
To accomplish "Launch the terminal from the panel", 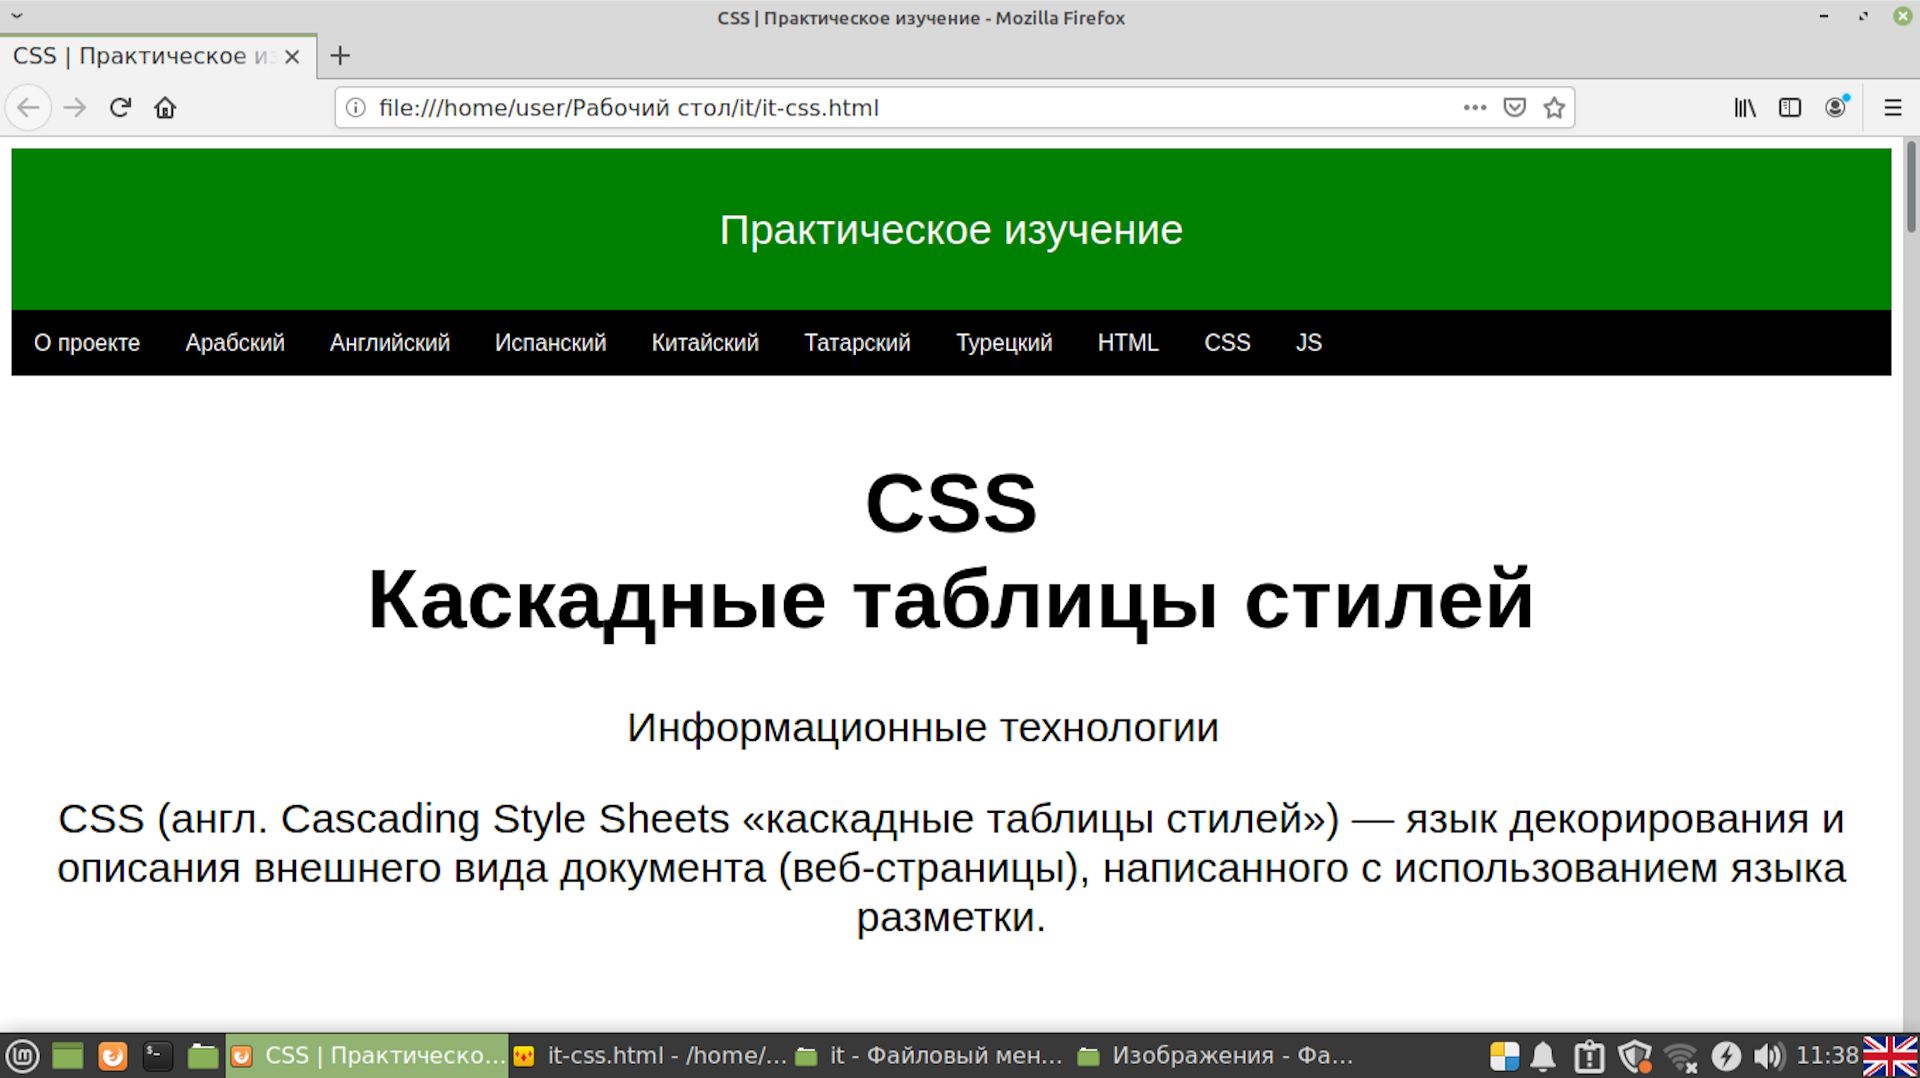I will click(157, 1056).
